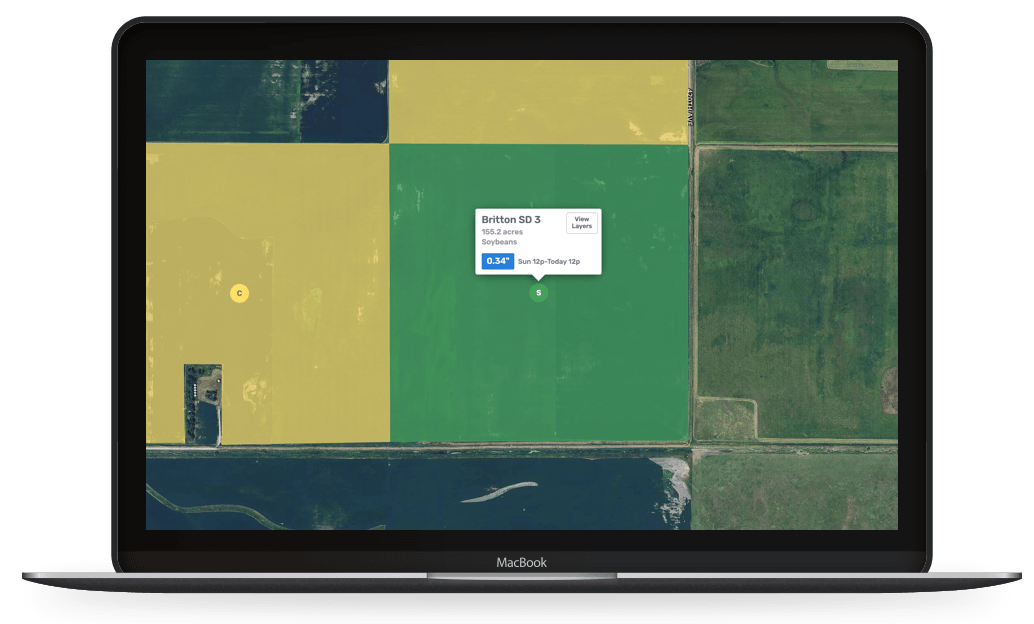This screenshot has height=624, width=1034.
Task: Click the Soybeans crop label in popup
Action: click(499, 242)
